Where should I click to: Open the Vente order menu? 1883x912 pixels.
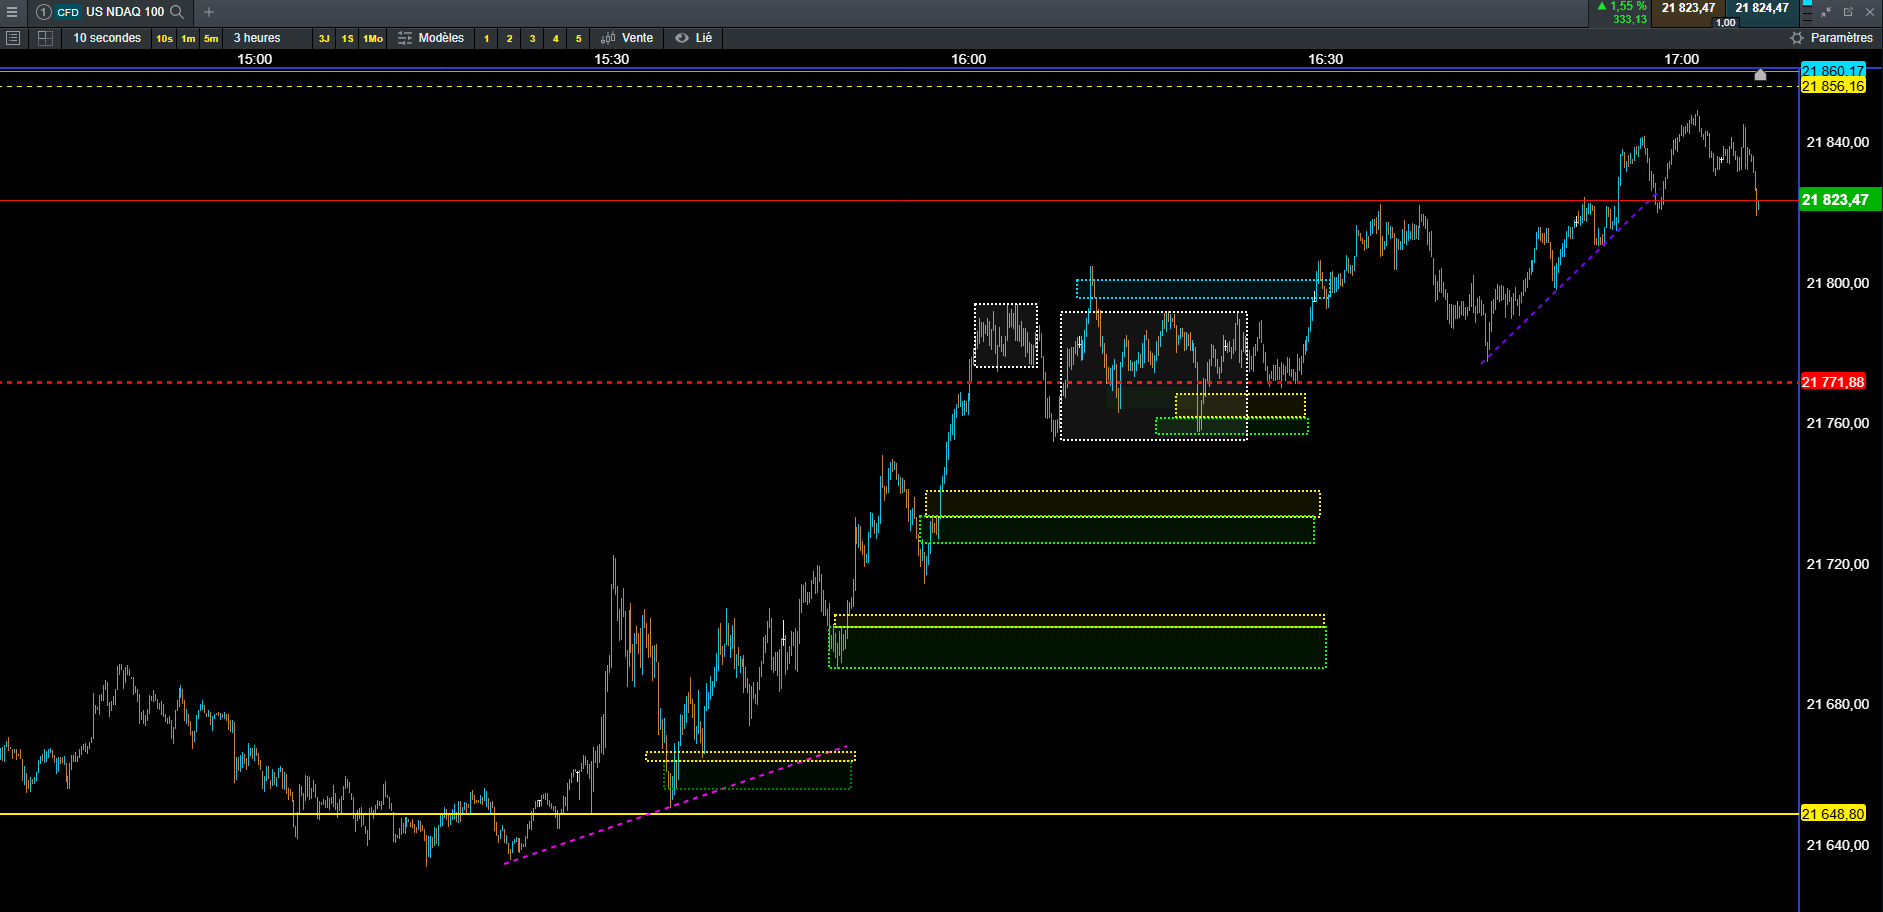pyautogui.click(x=627, y=38)
